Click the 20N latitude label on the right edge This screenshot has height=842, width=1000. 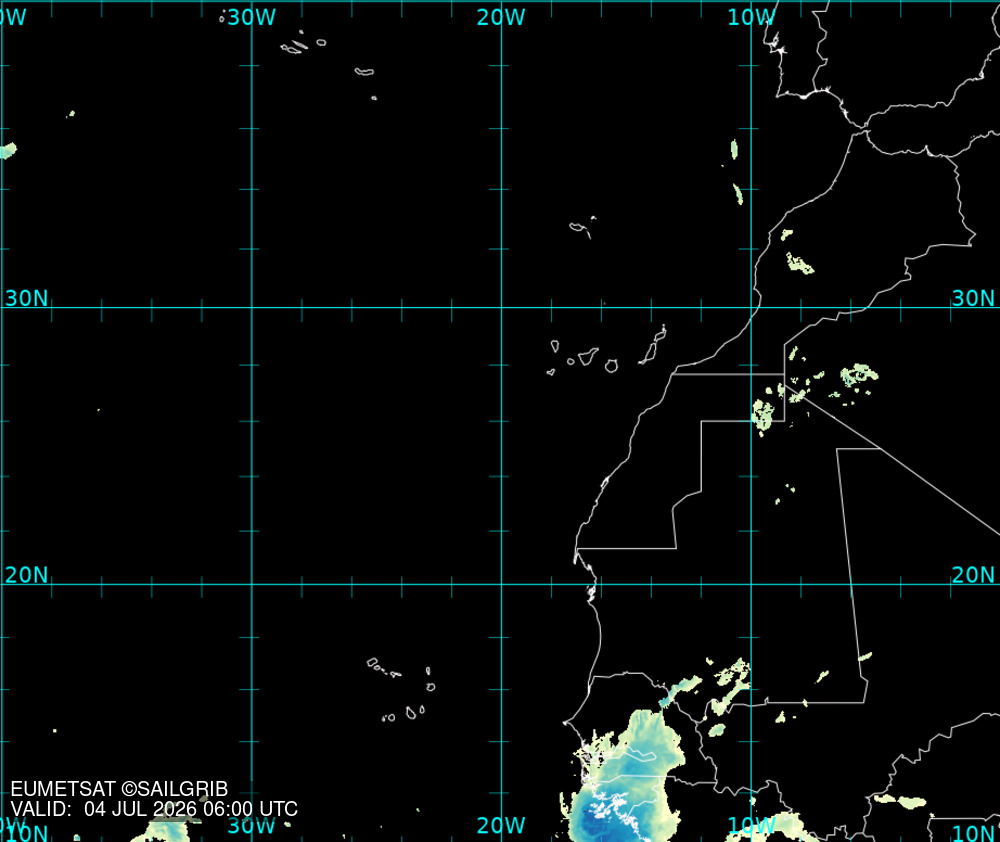click(973, 575)
